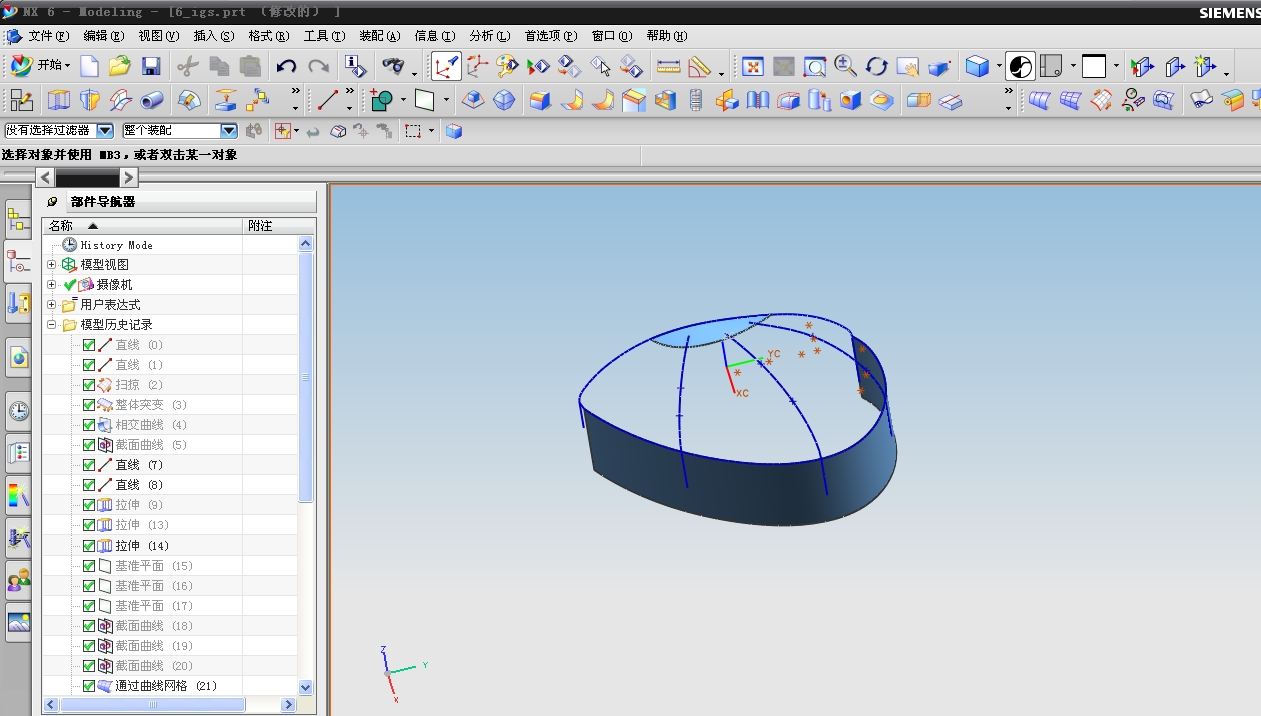Click the Measure Distance ruler icon

pos(668,67)
